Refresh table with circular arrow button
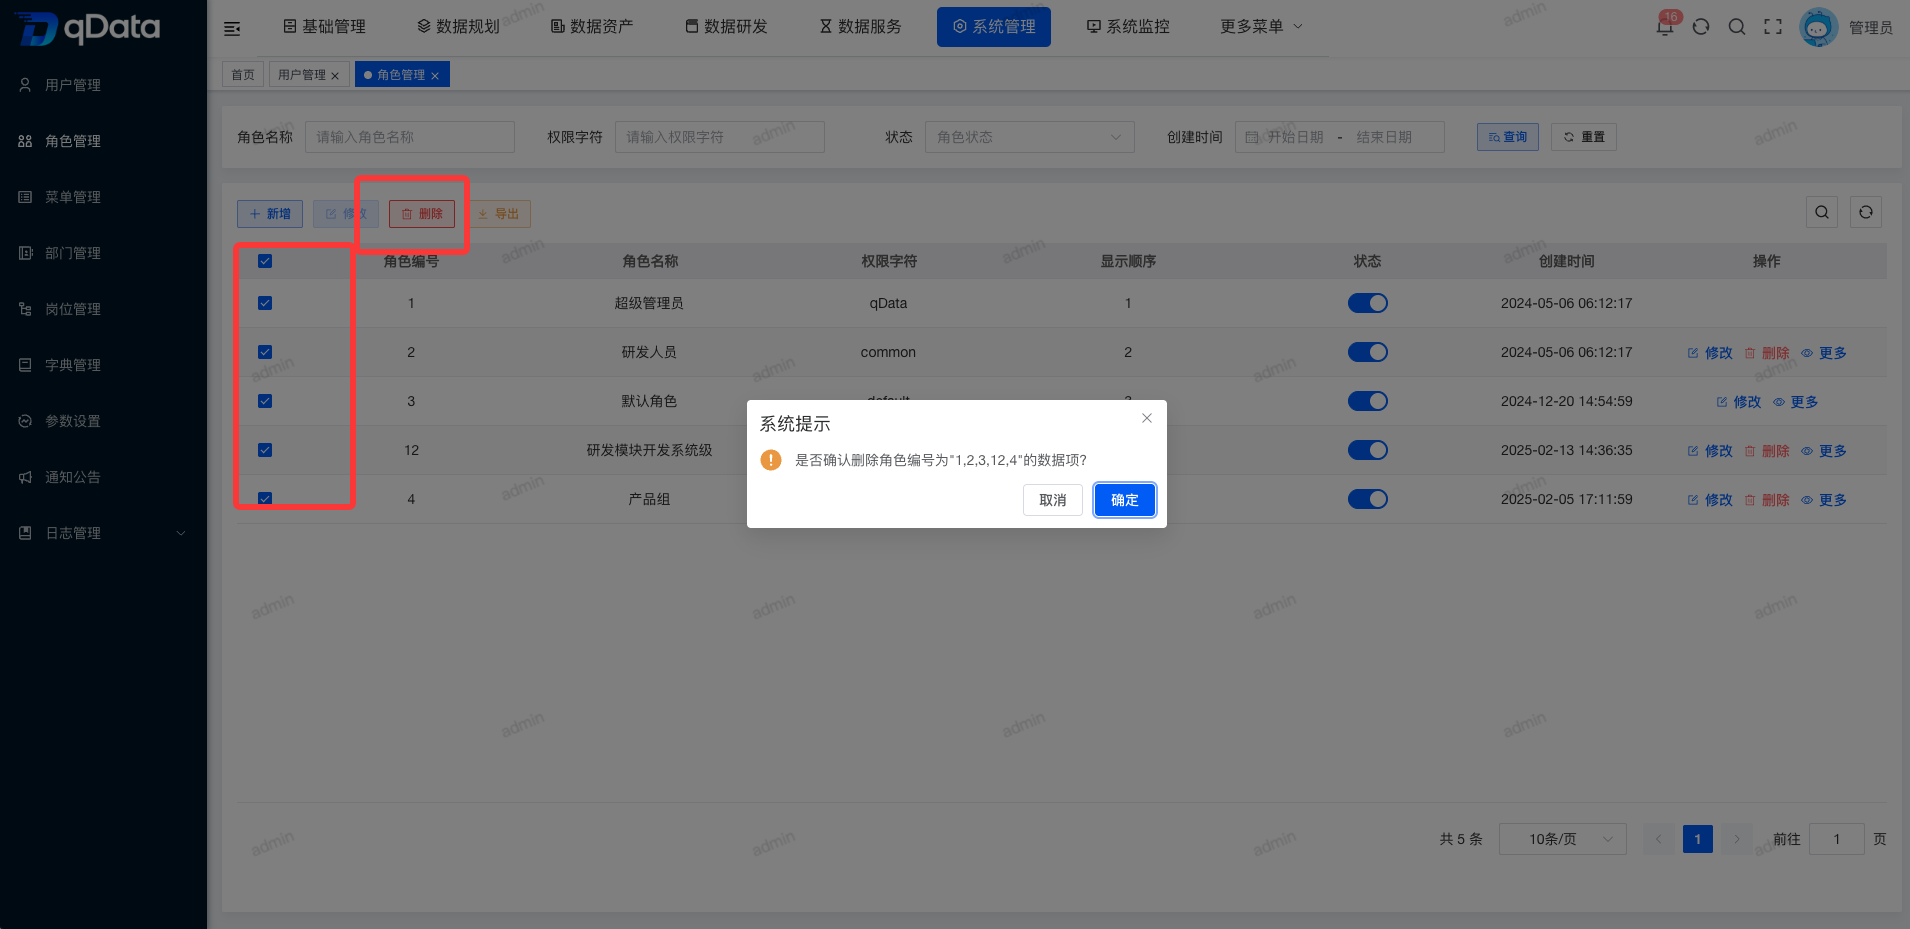Viewport: 1910px width, 929px height. click(x=1866, y=212)
